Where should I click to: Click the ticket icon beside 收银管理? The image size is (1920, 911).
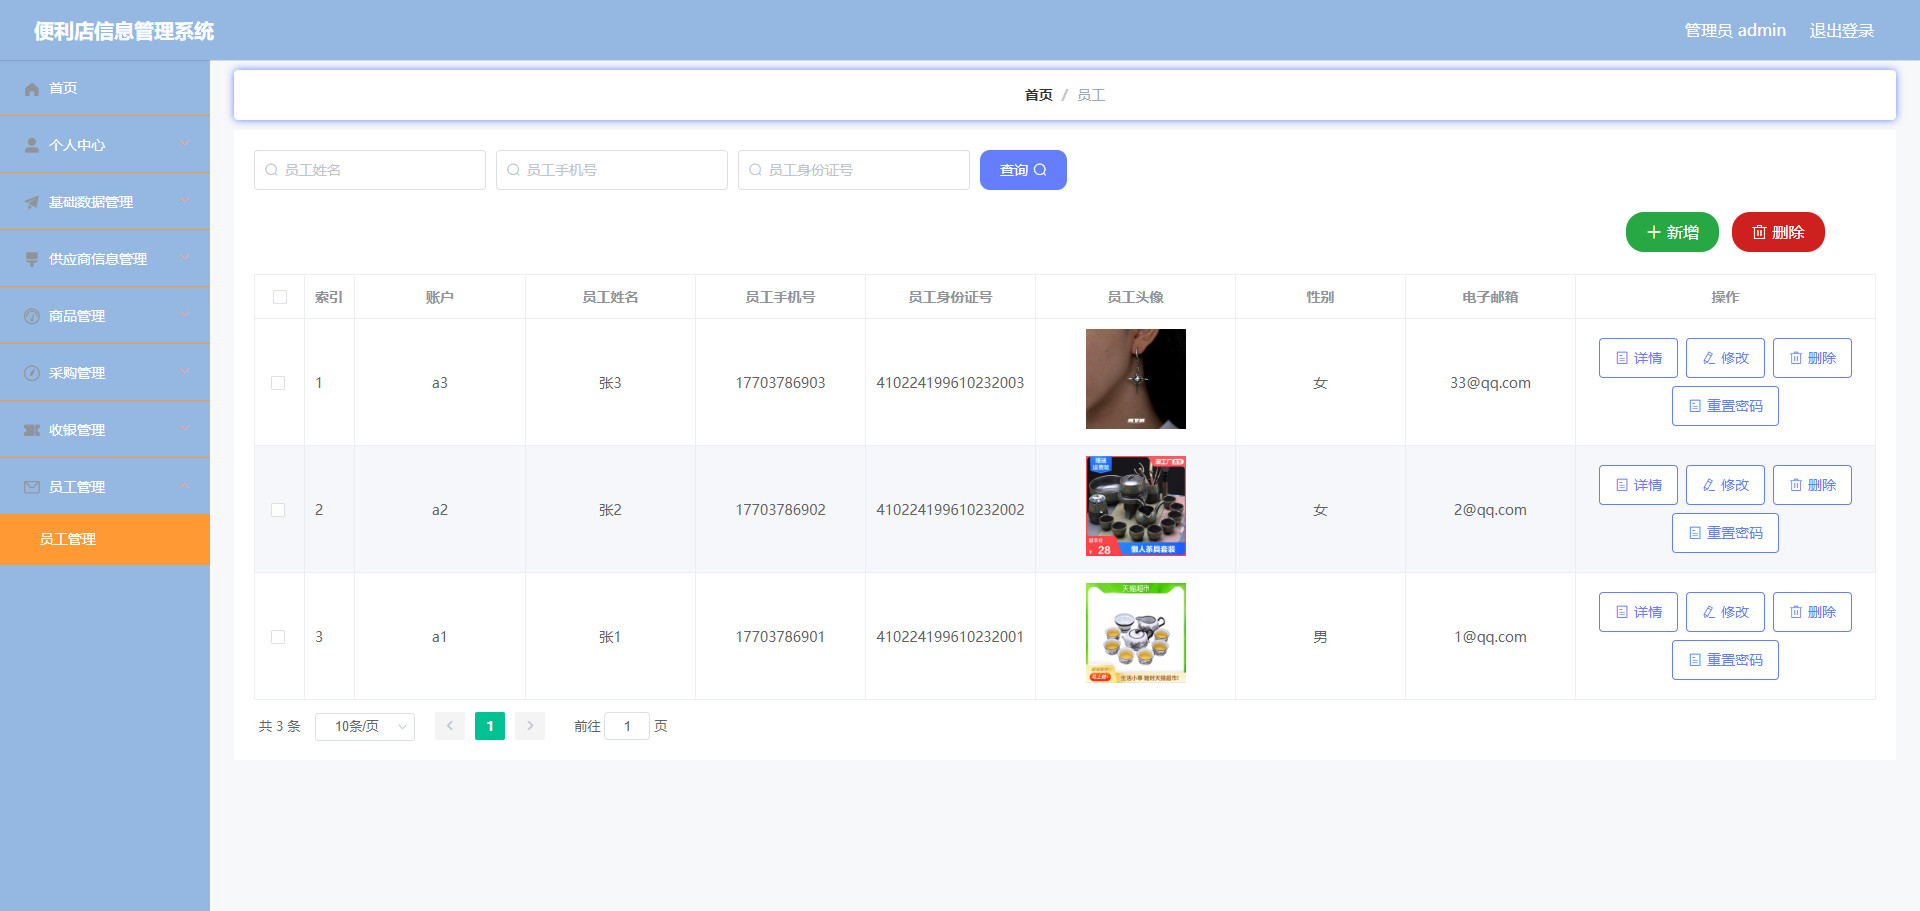32,430
